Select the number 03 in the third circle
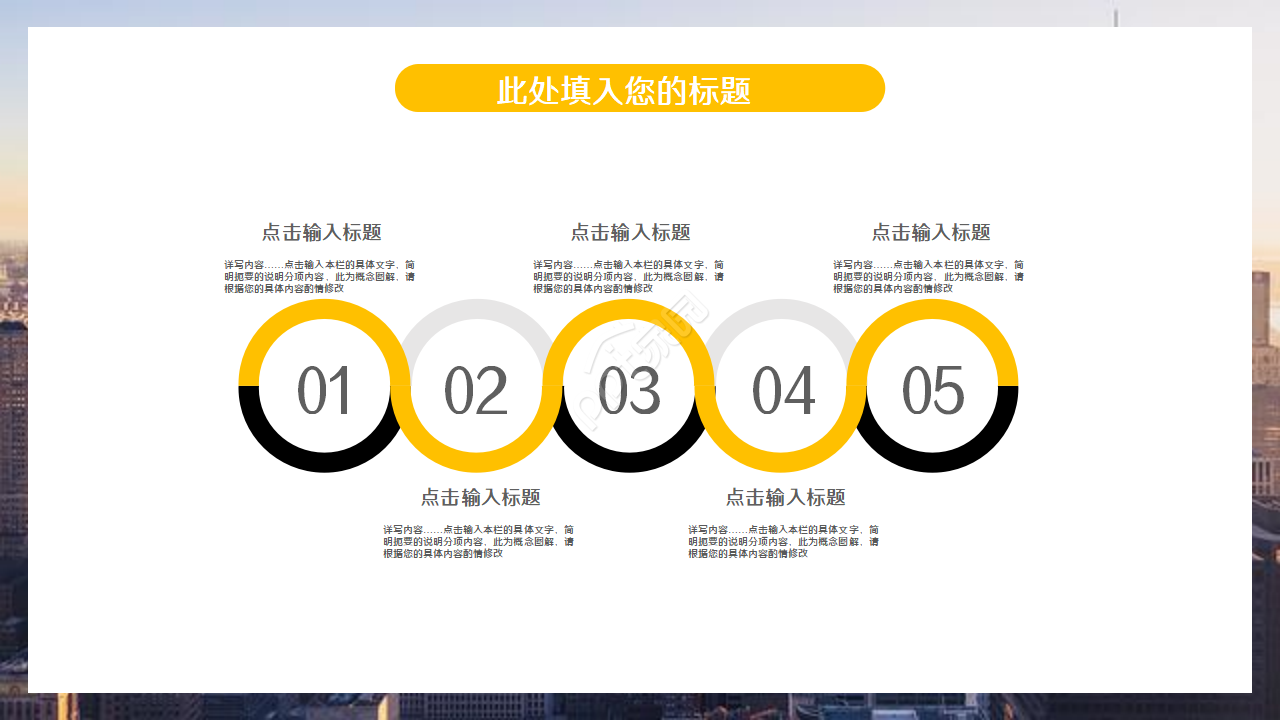This screenshot has height=720, width=1280. point(629,391)
